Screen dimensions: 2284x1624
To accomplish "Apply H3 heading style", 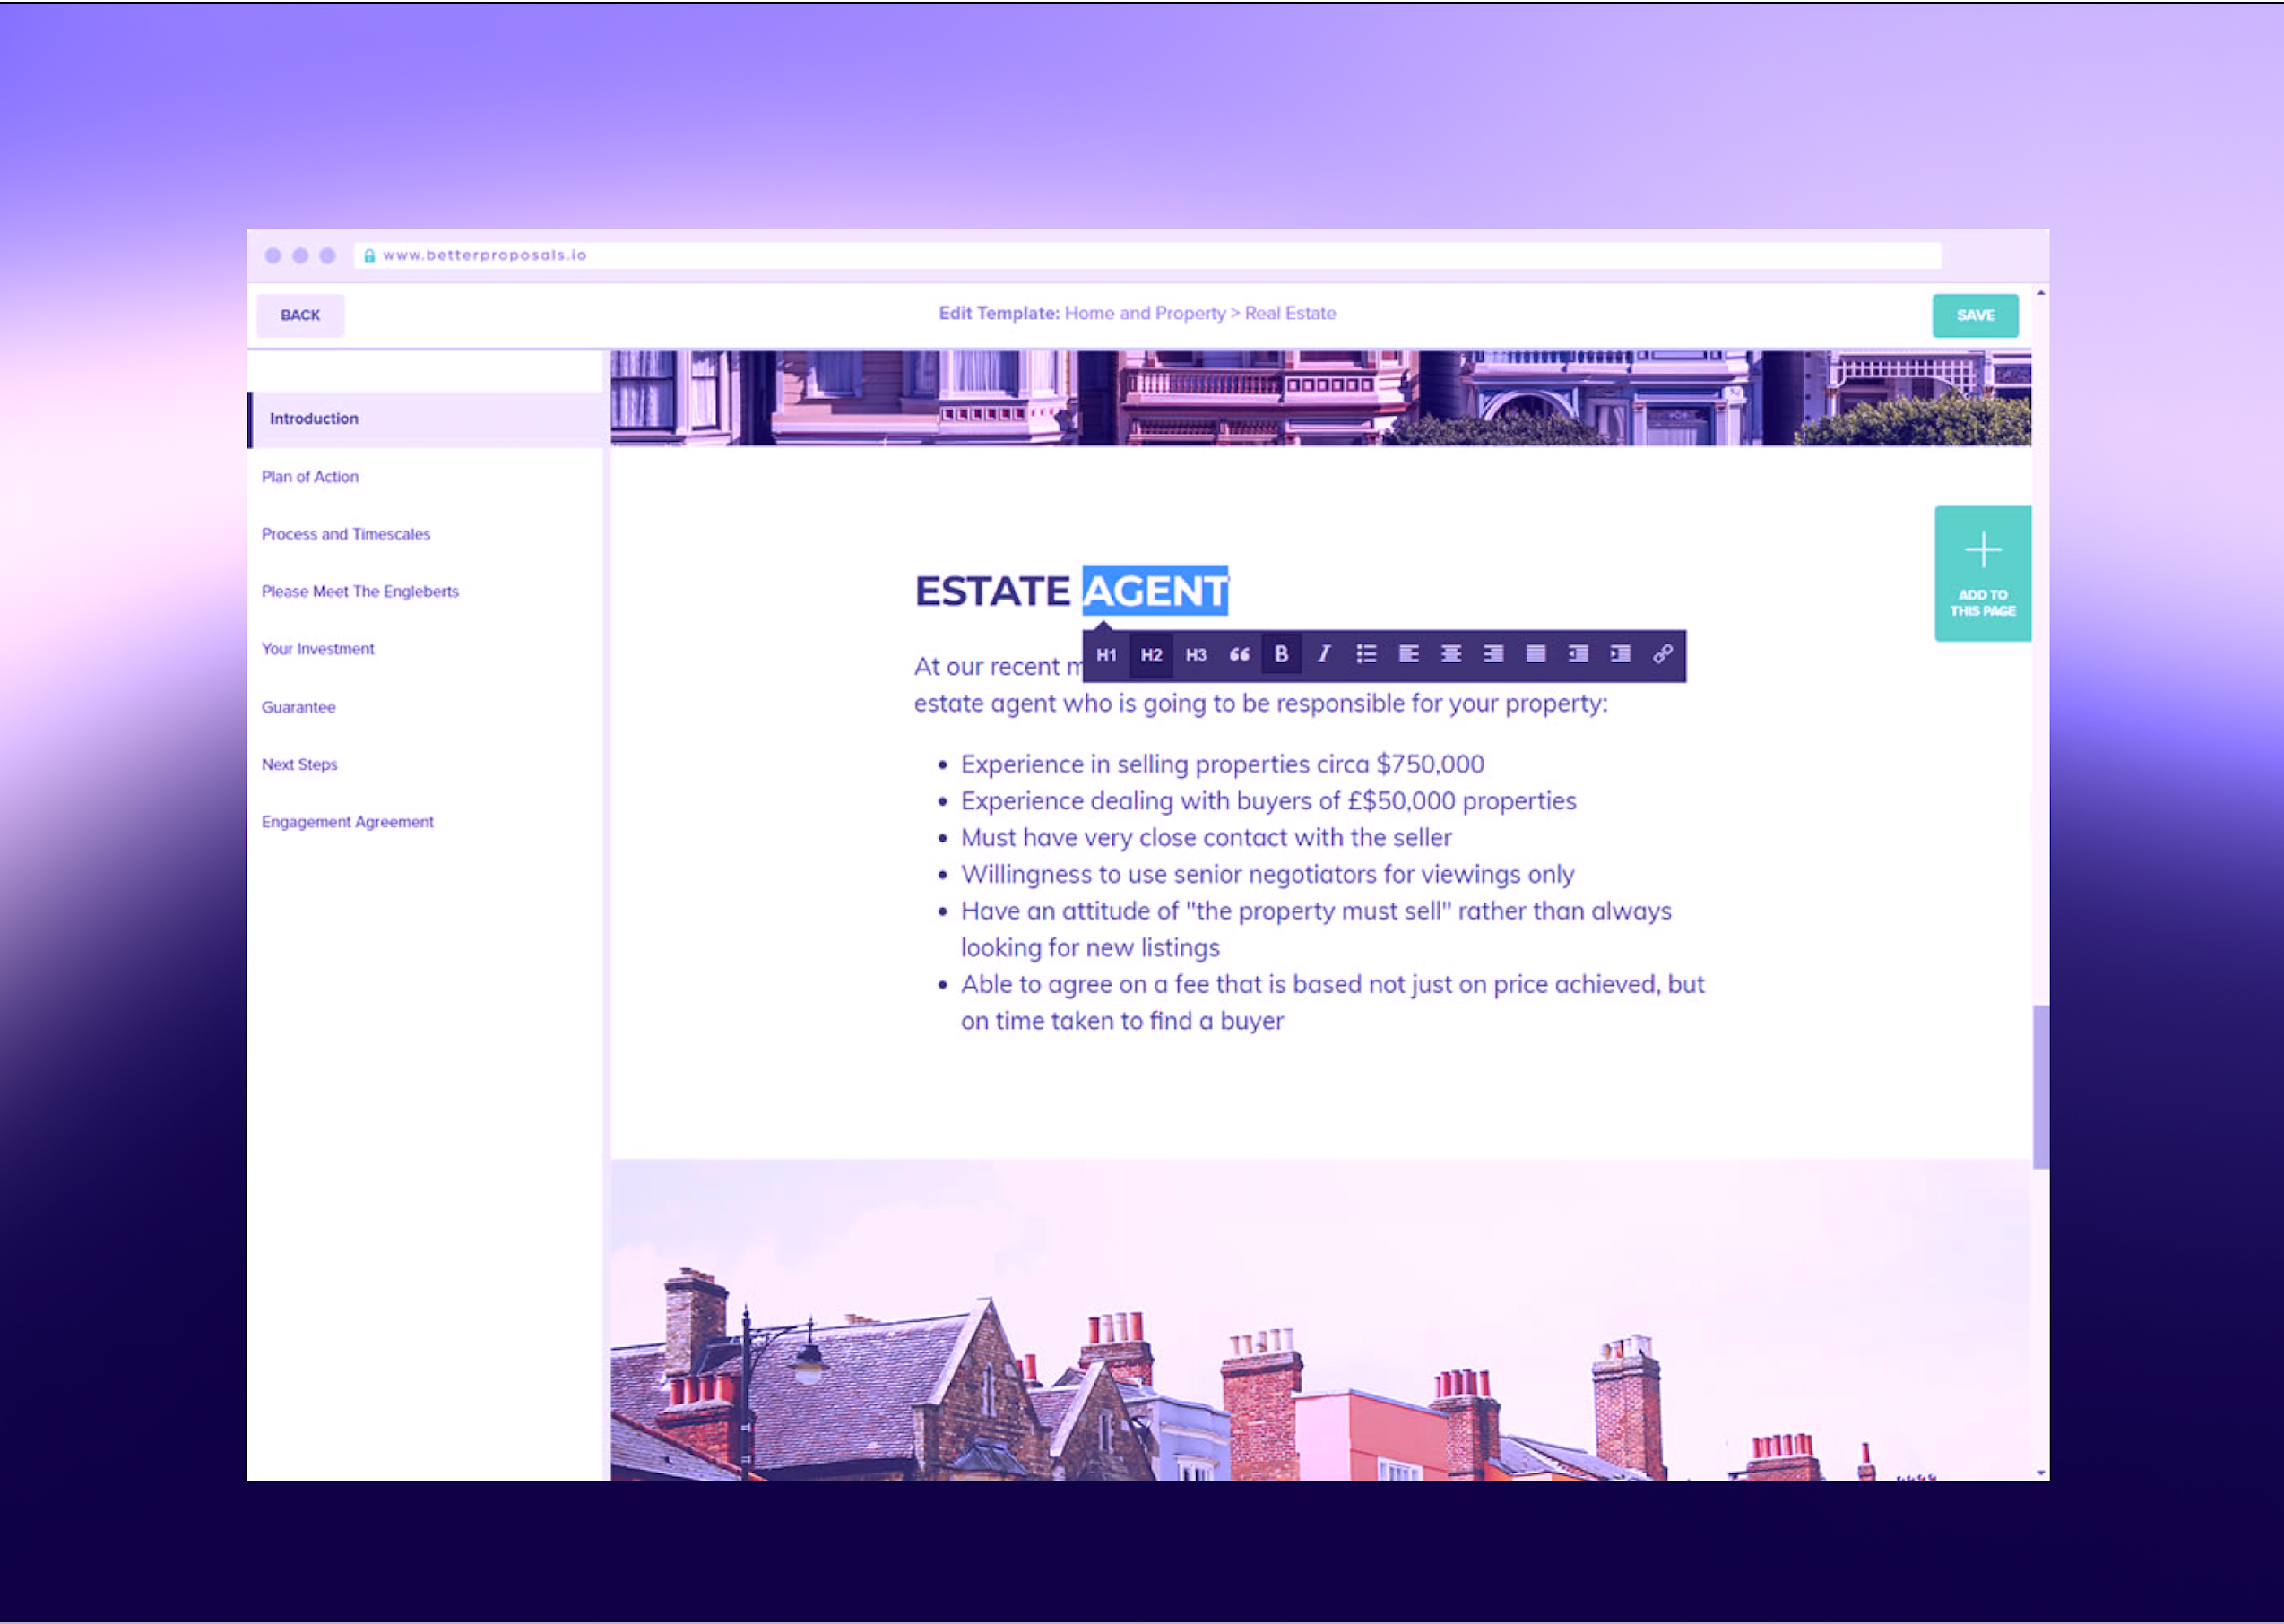I will tap(1196, 655).
